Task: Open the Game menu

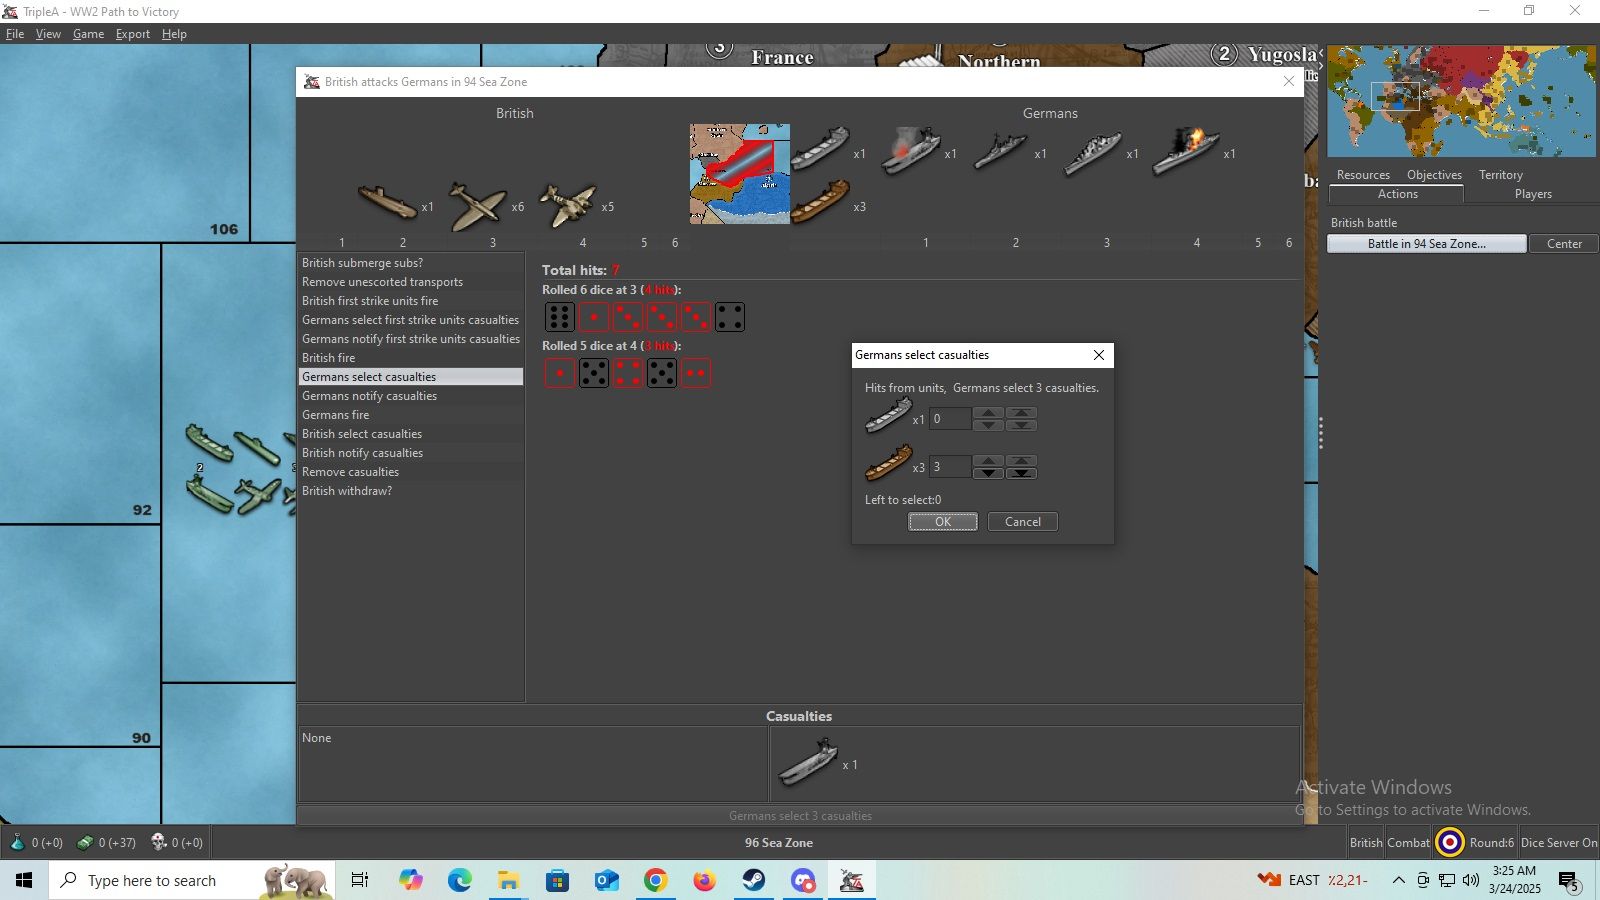Action: pos(88,34)
